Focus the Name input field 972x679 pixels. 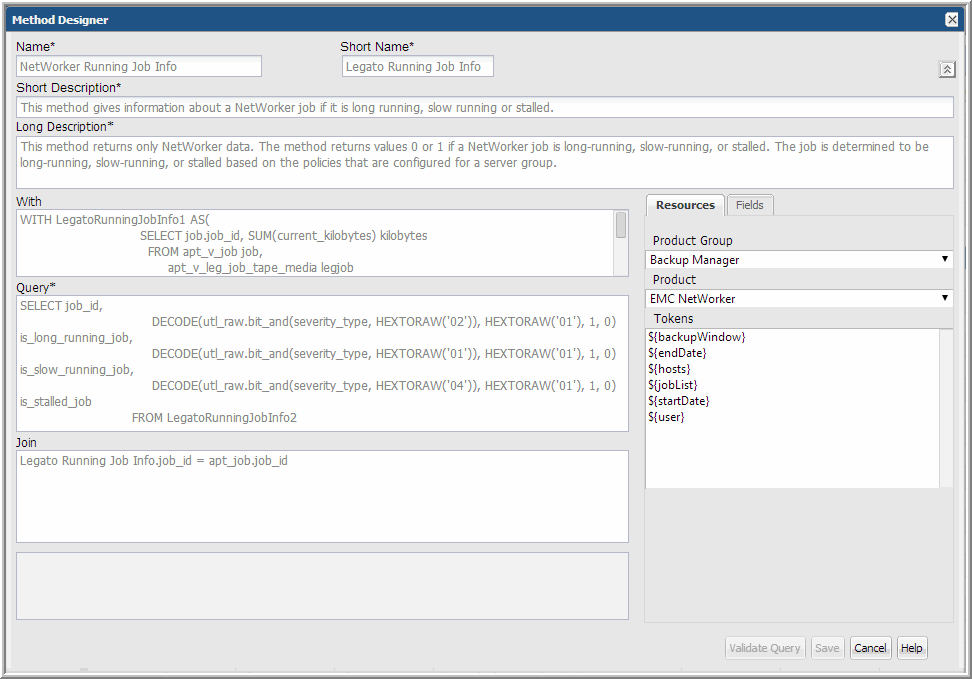click(139, 67)
